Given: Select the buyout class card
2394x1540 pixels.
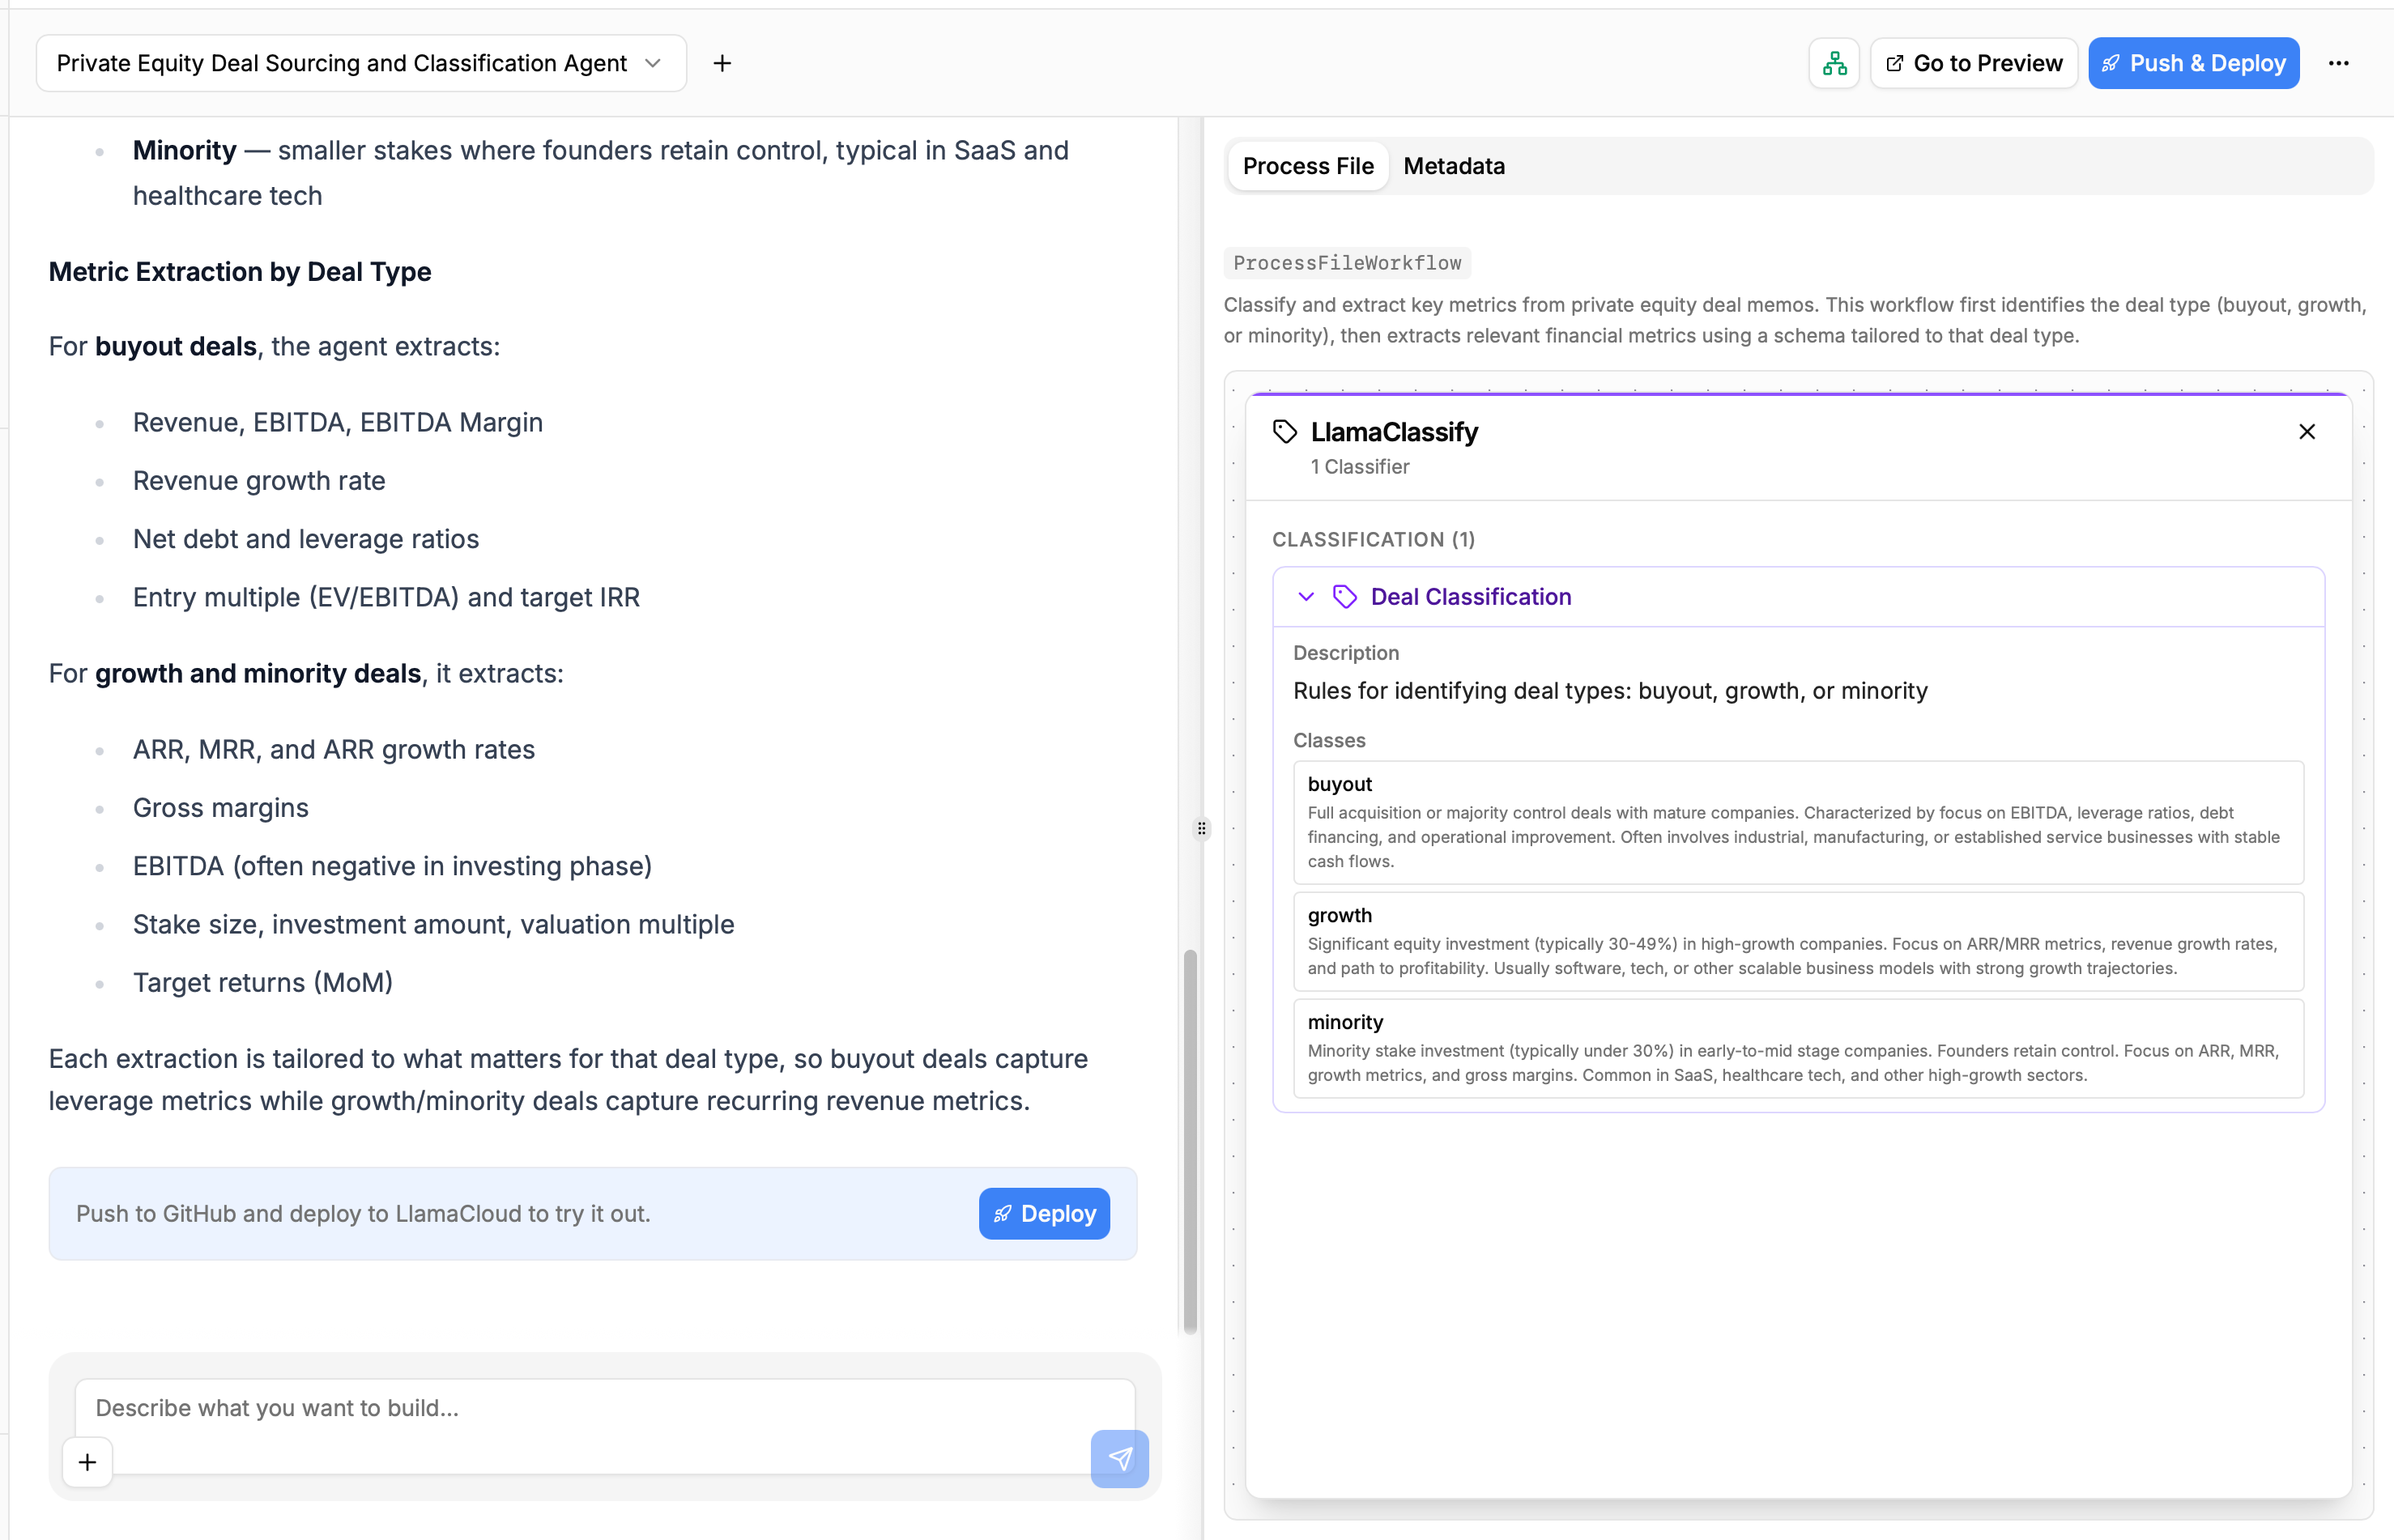Looking at the screenshot, I should (x=1797, y=822).
